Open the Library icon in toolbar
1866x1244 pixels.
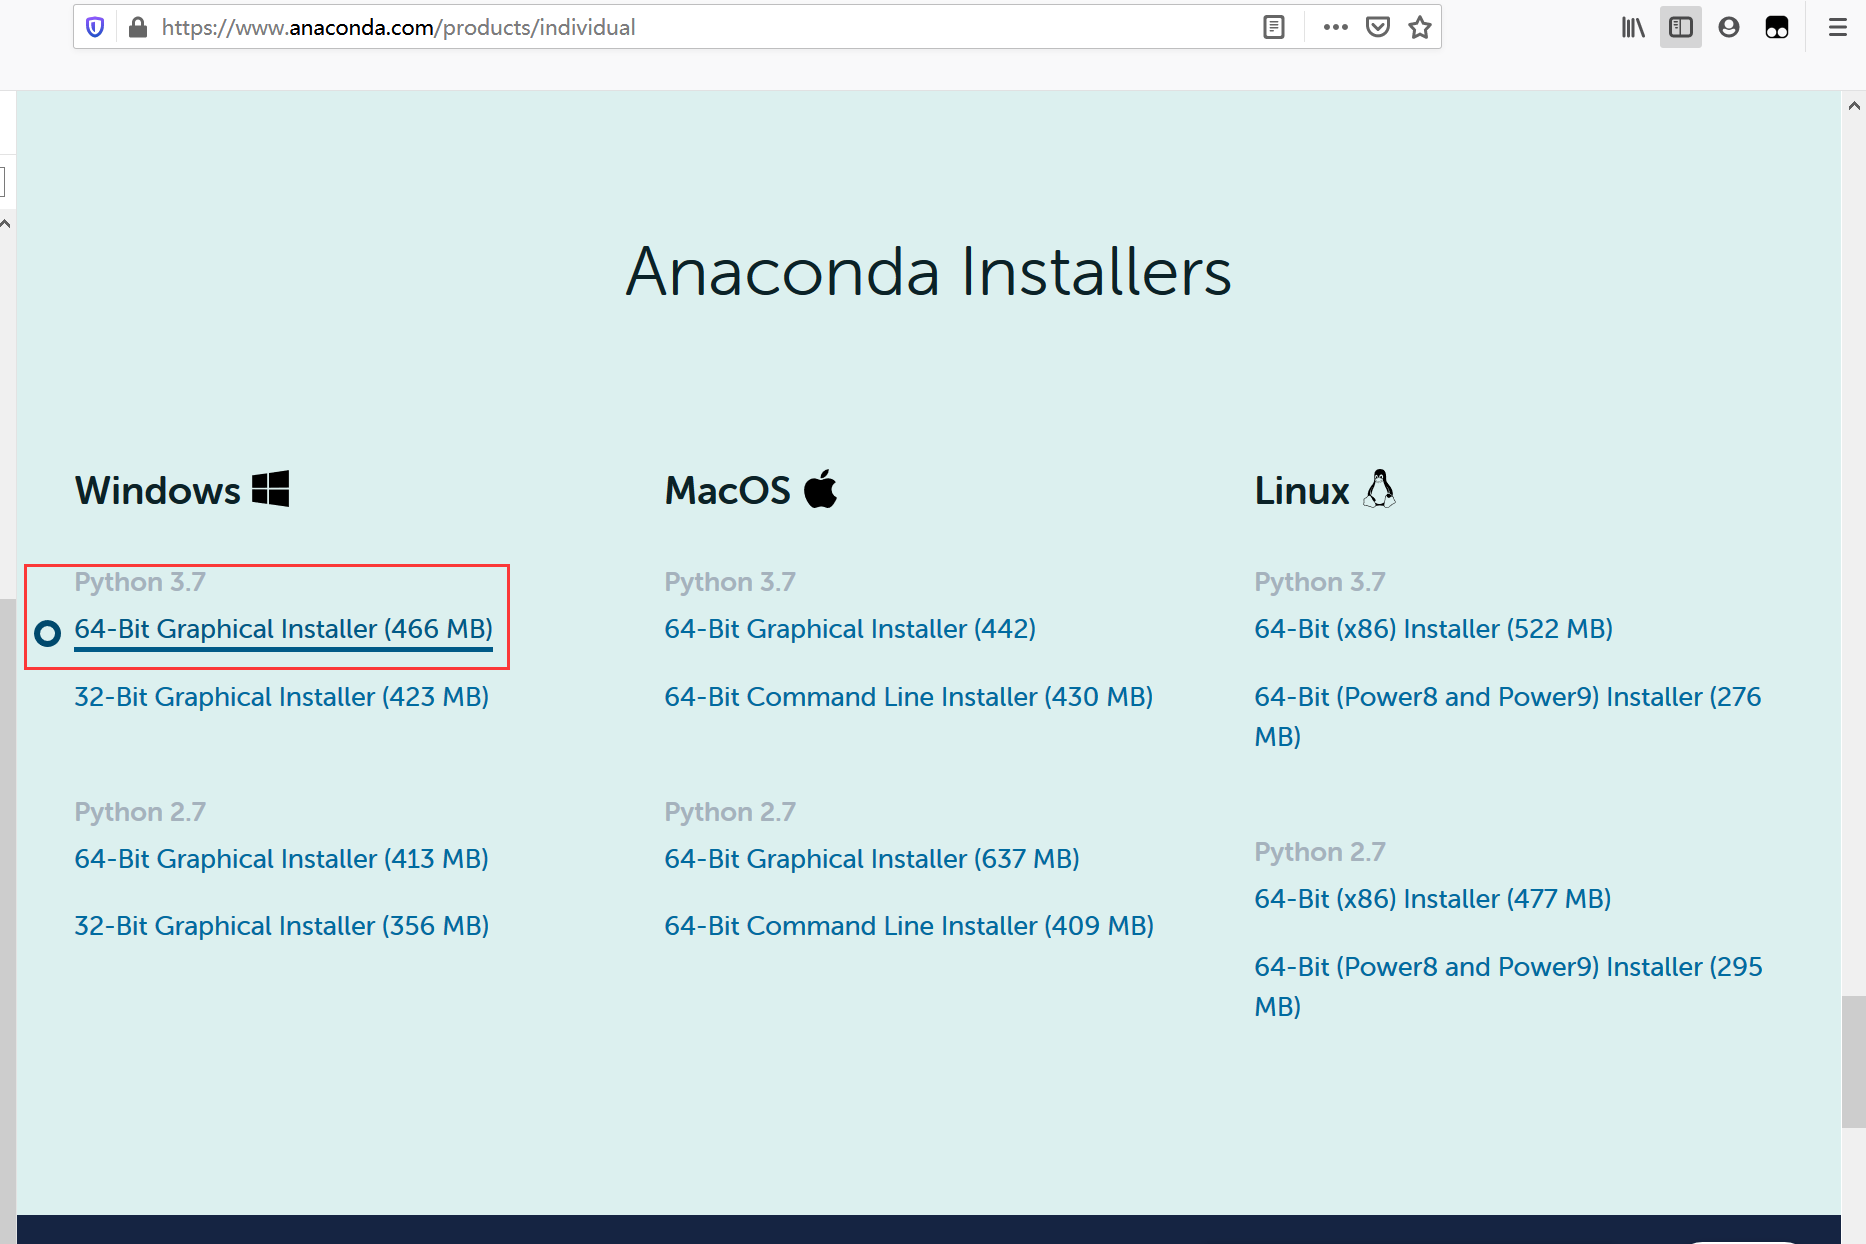pyautogui.click(x=1633, y=27)
